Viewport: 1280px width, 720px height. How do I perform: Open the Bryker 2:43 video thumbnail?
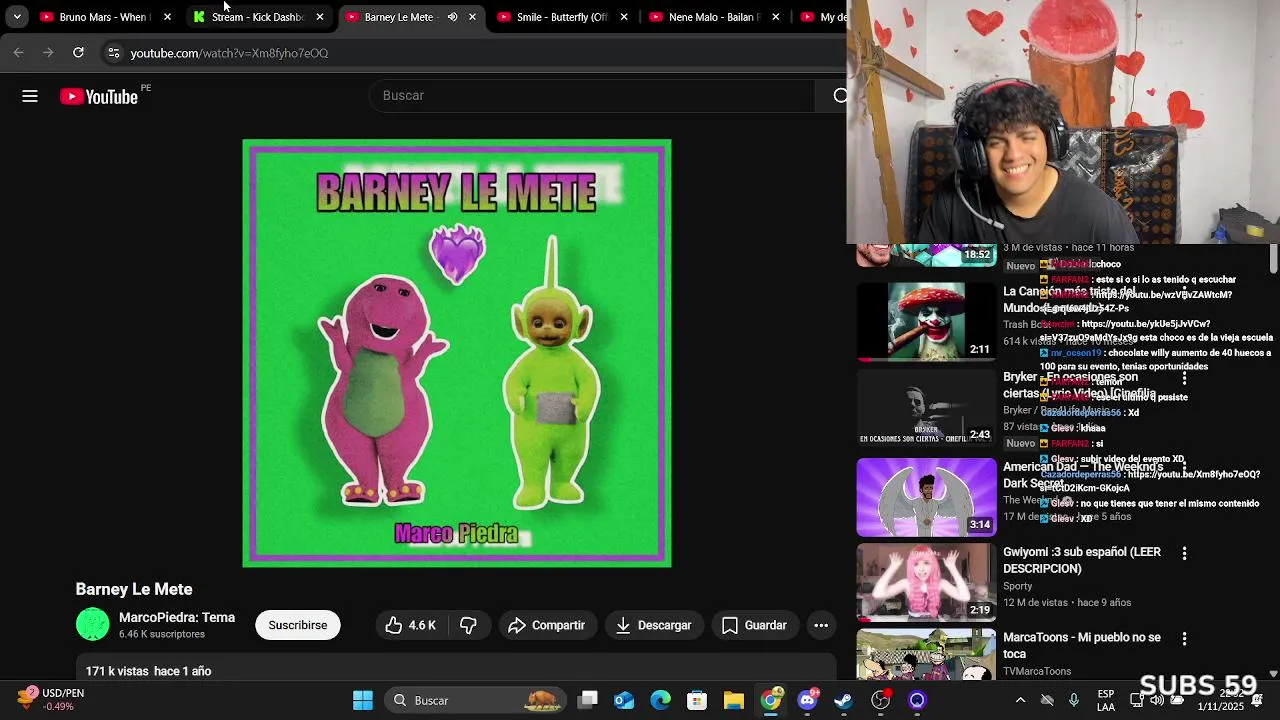[x=927, y=407]
